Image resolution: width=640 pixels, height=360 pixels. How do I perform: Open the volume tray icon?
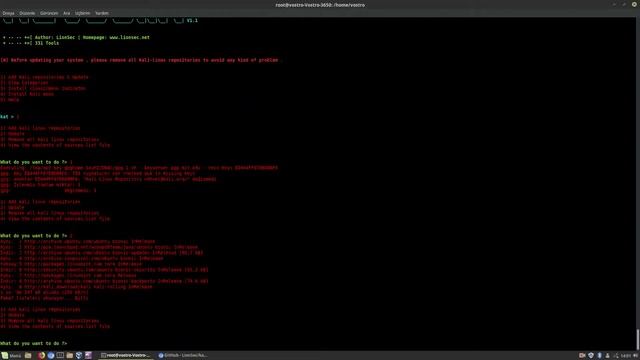tap(636, 356)
